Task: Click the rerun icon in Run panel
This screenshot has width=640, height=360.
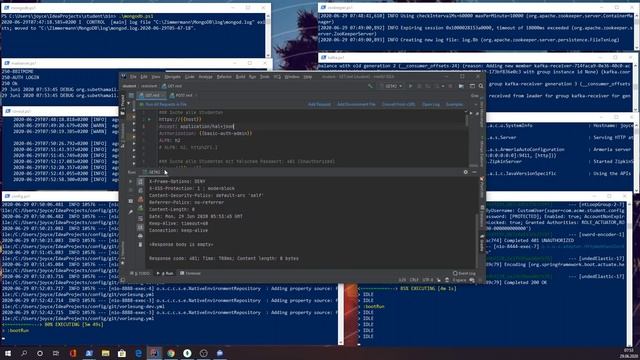Action: [131, 181]
